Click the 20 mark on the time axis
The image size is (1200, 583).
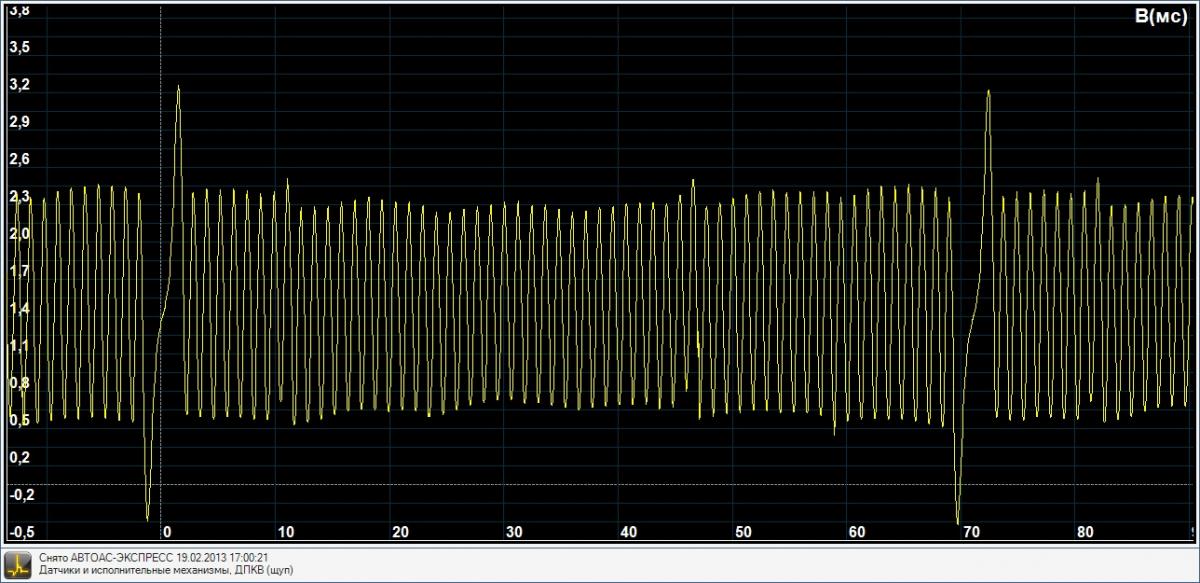click(x=400, y=531)
